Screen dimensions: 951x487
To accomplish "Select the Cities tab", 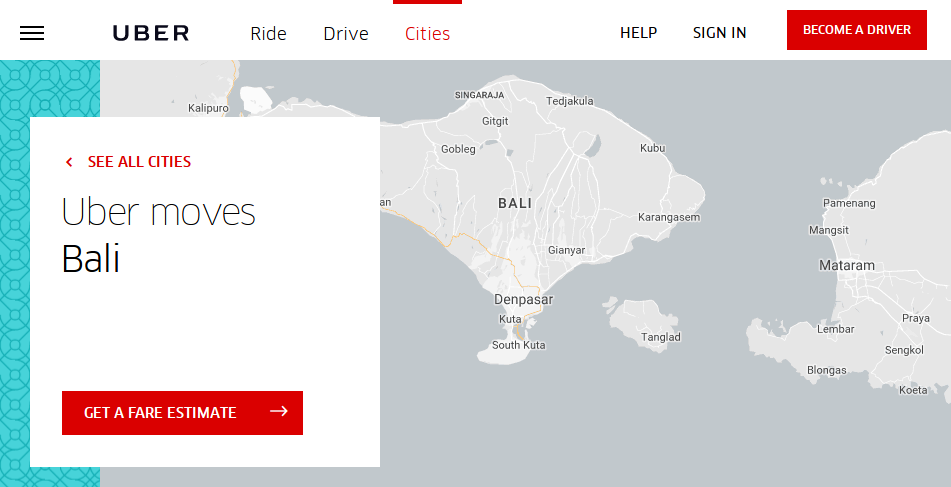I will coord(428,33).
